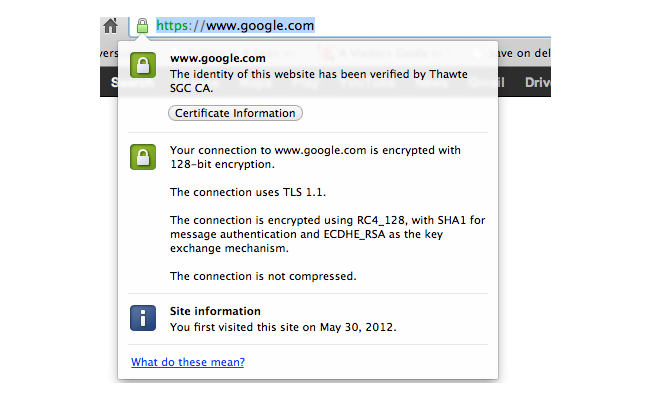This screenshot has height=400, width=652.
Task: Click the 'connection uses TLS 1.1' text
Action: pyautogui.click(x=248, y=192)
